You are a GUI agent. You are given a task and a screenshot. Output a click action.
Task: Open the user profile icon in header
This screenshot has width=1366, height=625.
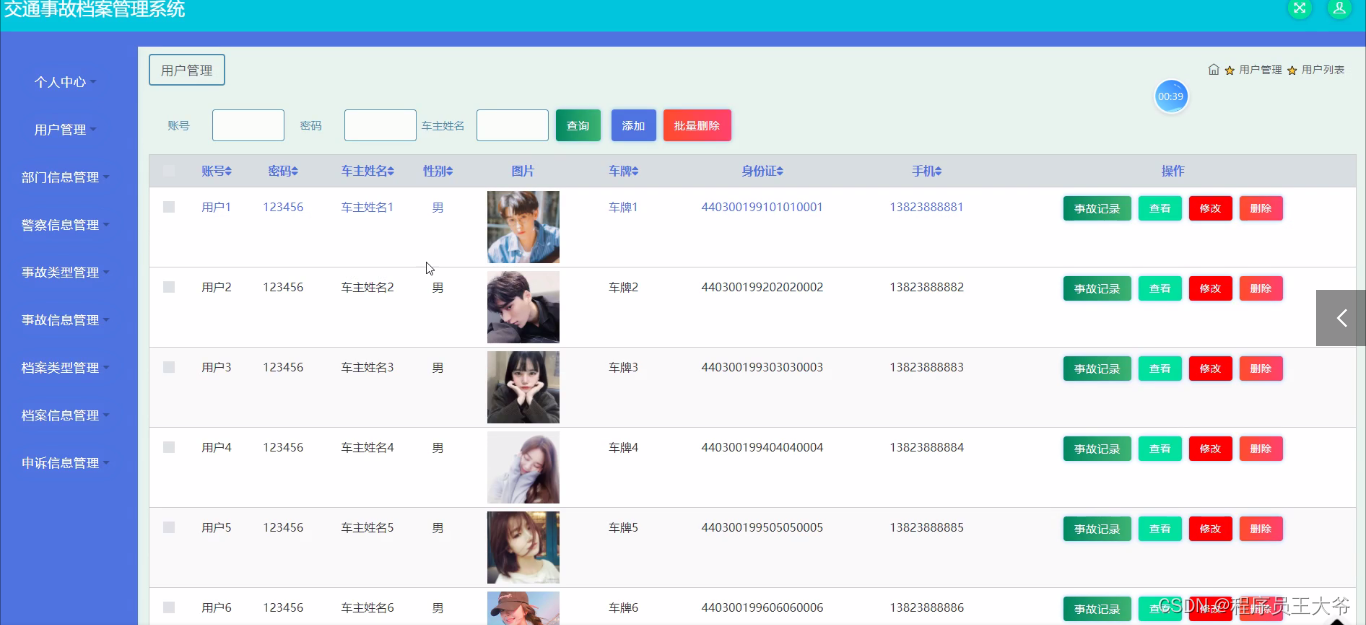point(1339,9)
